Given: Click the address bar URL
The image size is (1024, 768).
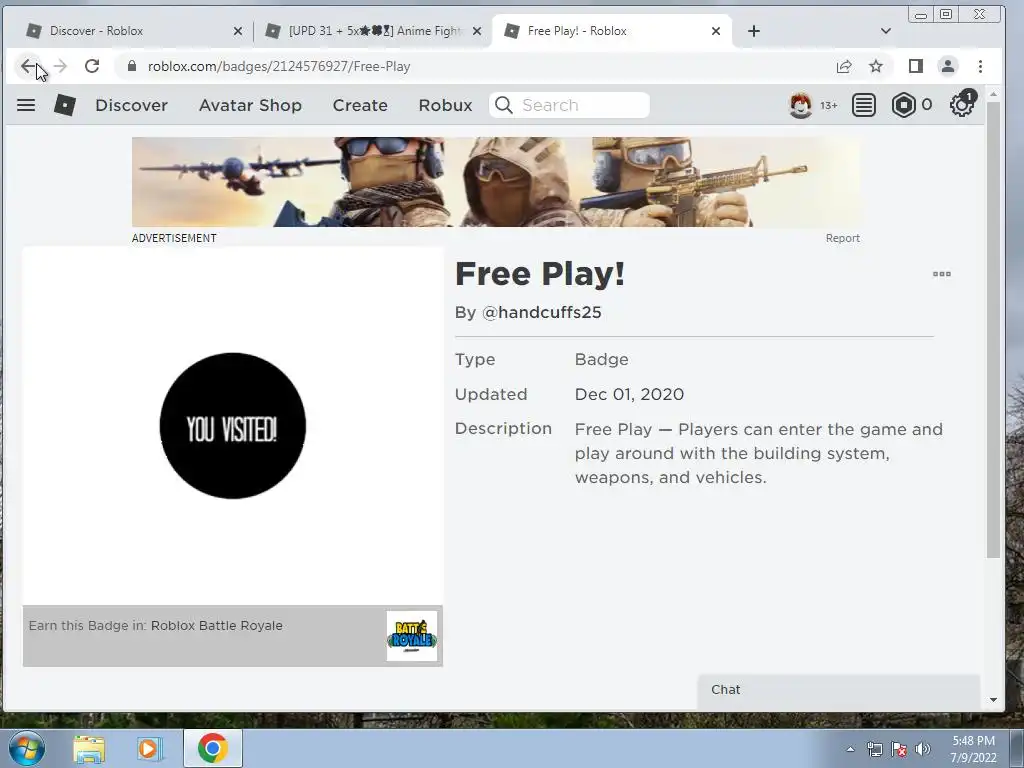Looking at the screenshot, I should (279, 66).
